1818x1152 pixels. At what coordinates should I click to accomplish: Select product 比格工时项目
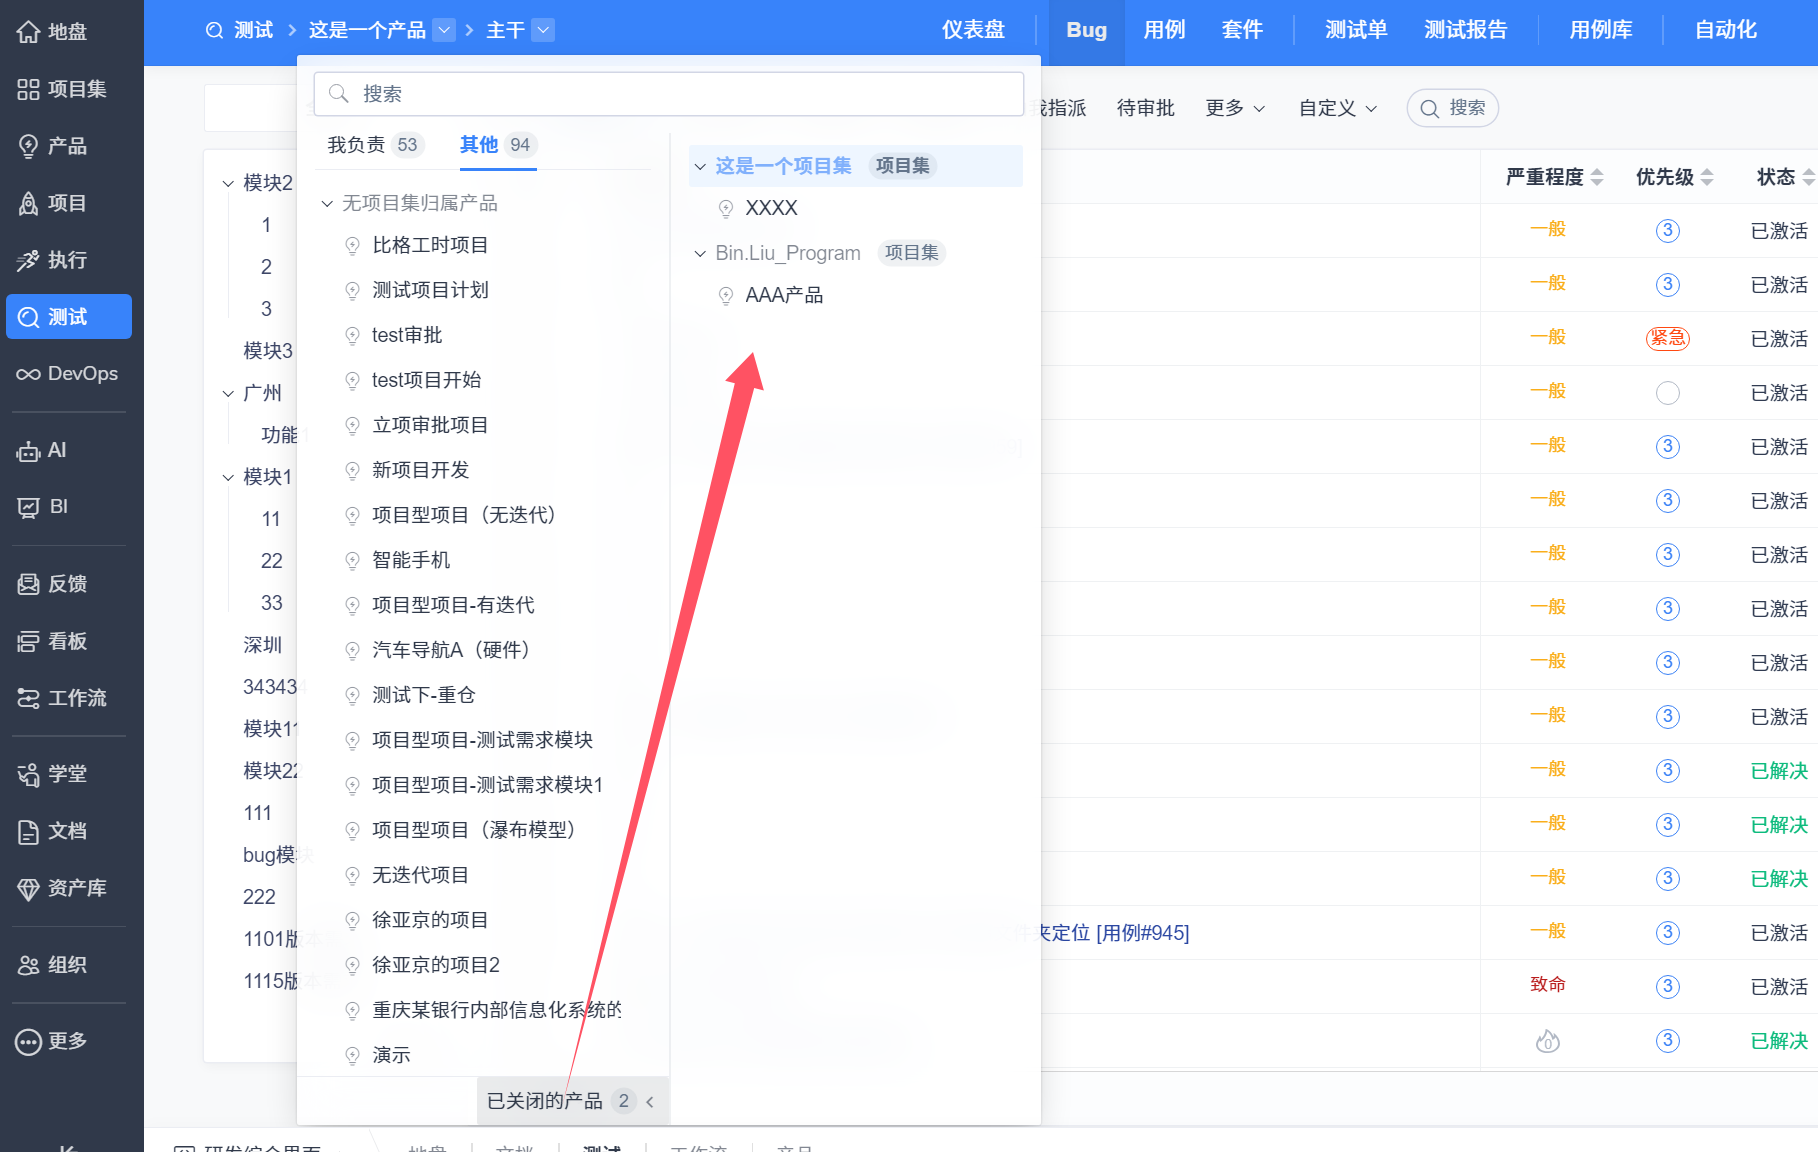(430, 245)
